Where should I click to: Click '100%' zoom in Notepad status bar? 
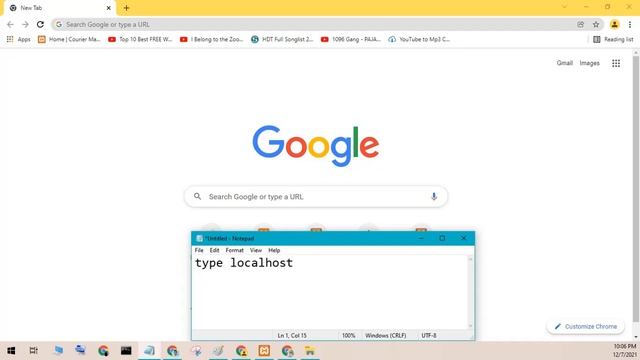tap(348, 336)
